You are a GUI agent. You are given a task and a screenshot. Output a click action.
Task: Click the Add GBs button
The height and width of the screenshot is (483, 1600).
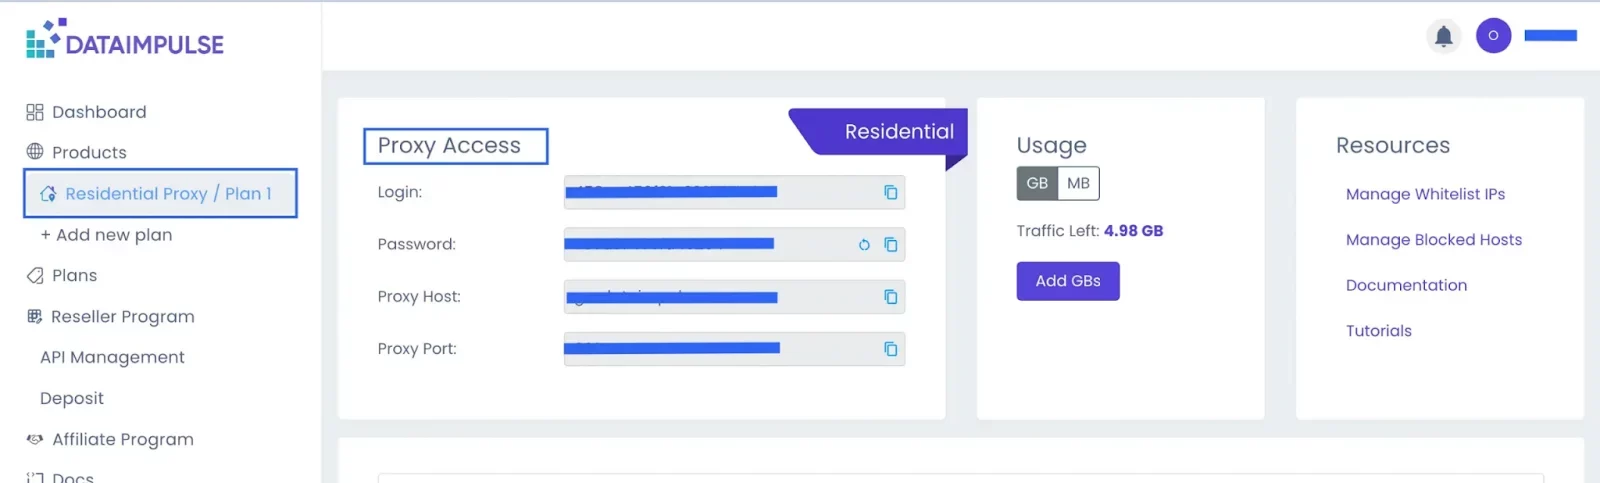tap(1068, 281)
